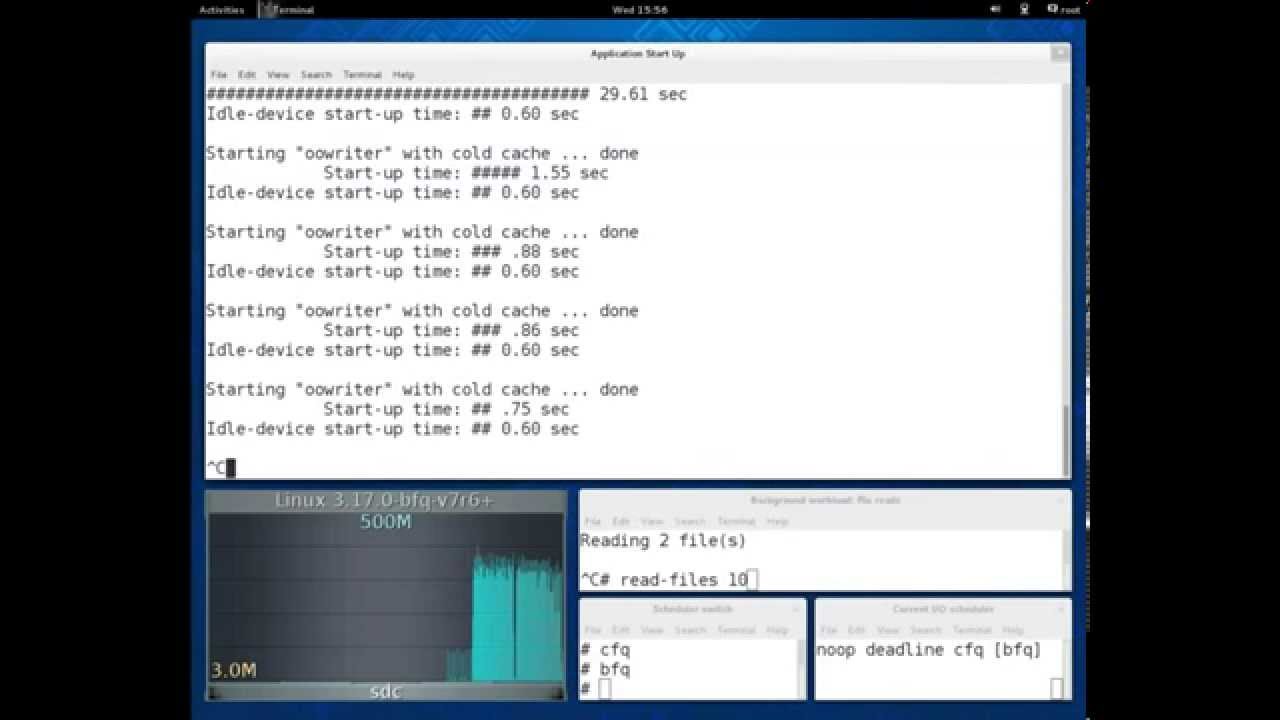Screen dimensions: 1280x720
Task: Click the 3.0M value on the graph
Action: (234, 670)
